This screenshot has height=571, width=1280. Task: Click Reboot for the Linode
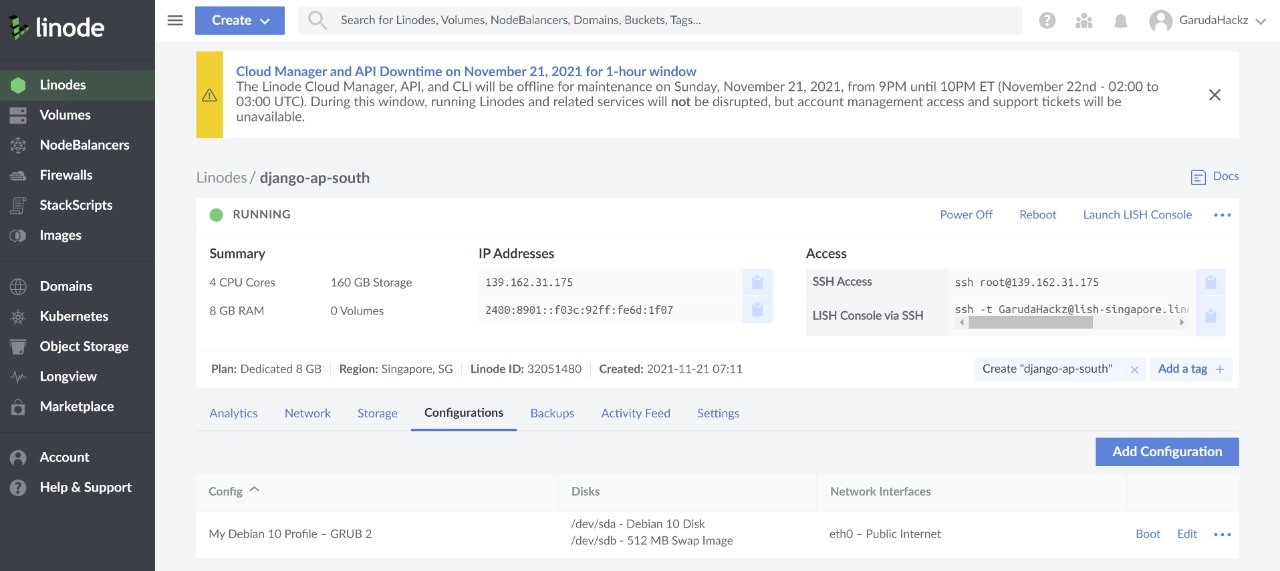point(1038,215)
